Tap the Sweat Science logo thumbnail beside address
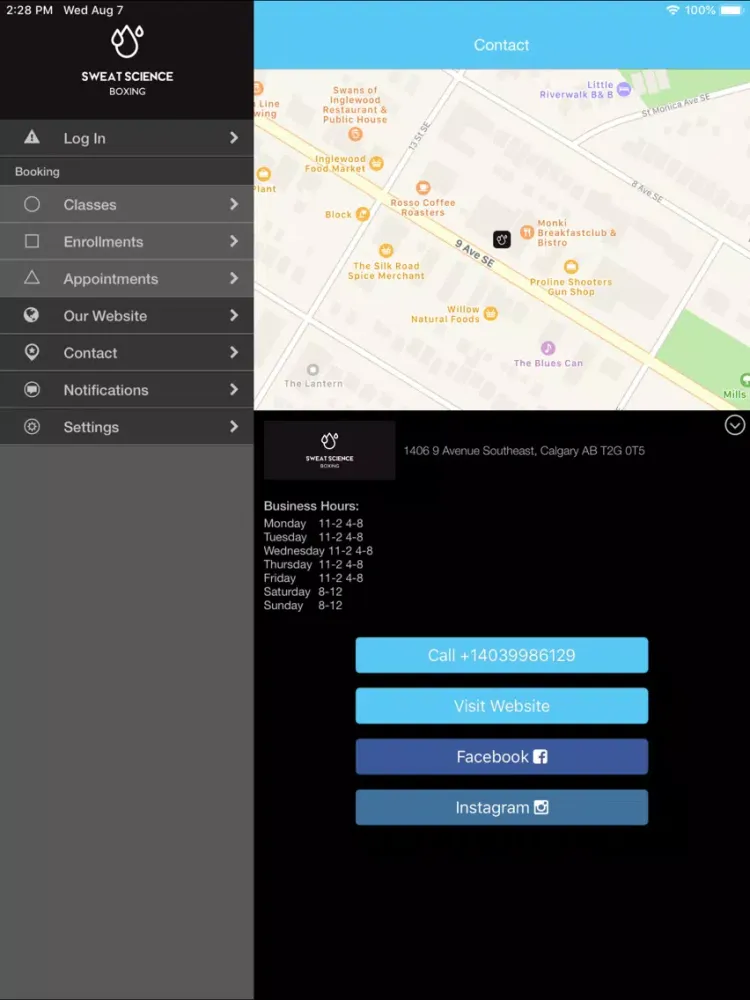 tap(329, 450)
